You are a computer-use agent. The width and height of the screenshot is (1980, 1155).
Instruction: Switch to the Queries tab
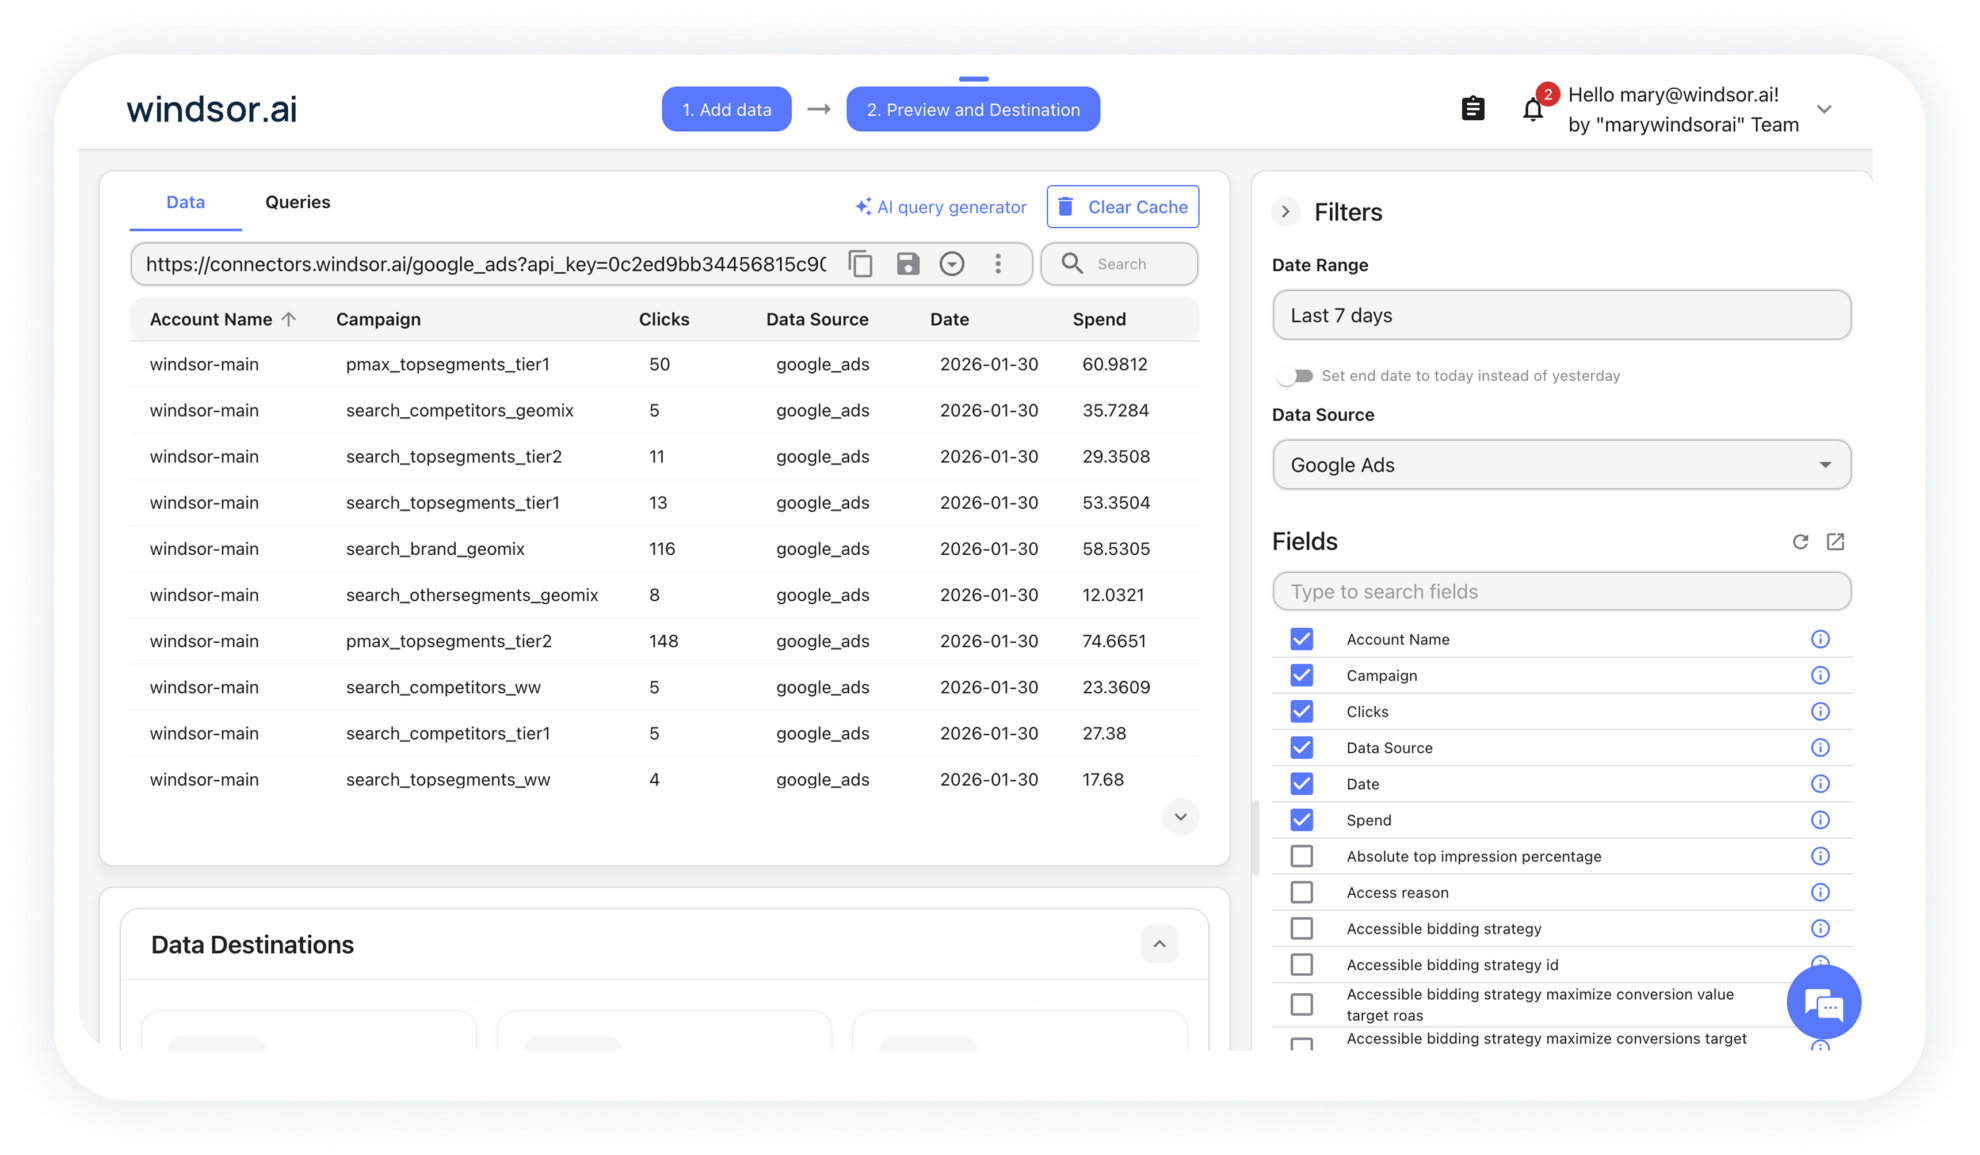(297, 202)
